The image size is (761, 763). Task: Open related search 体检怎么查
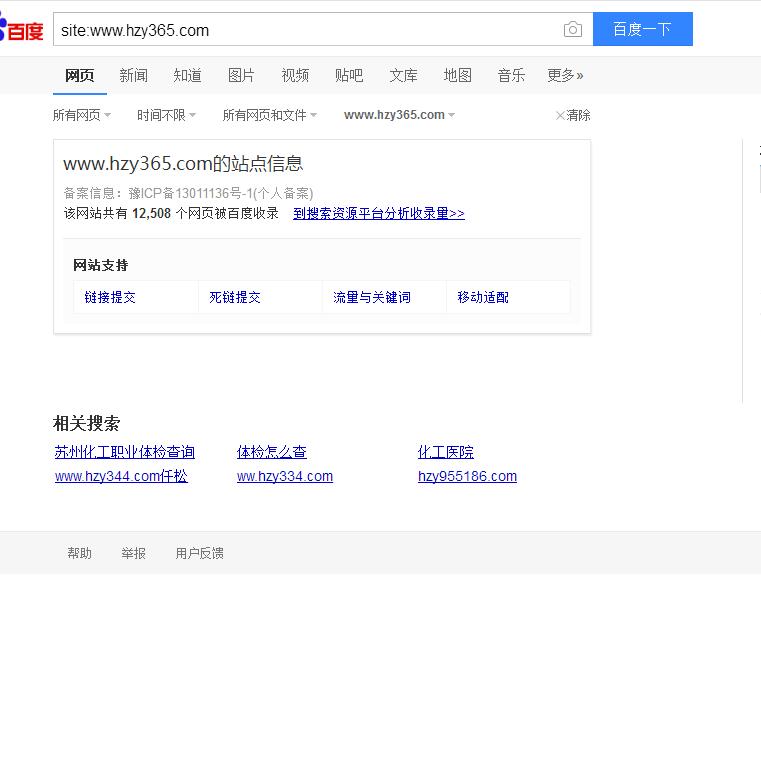[x=272, y=452]
